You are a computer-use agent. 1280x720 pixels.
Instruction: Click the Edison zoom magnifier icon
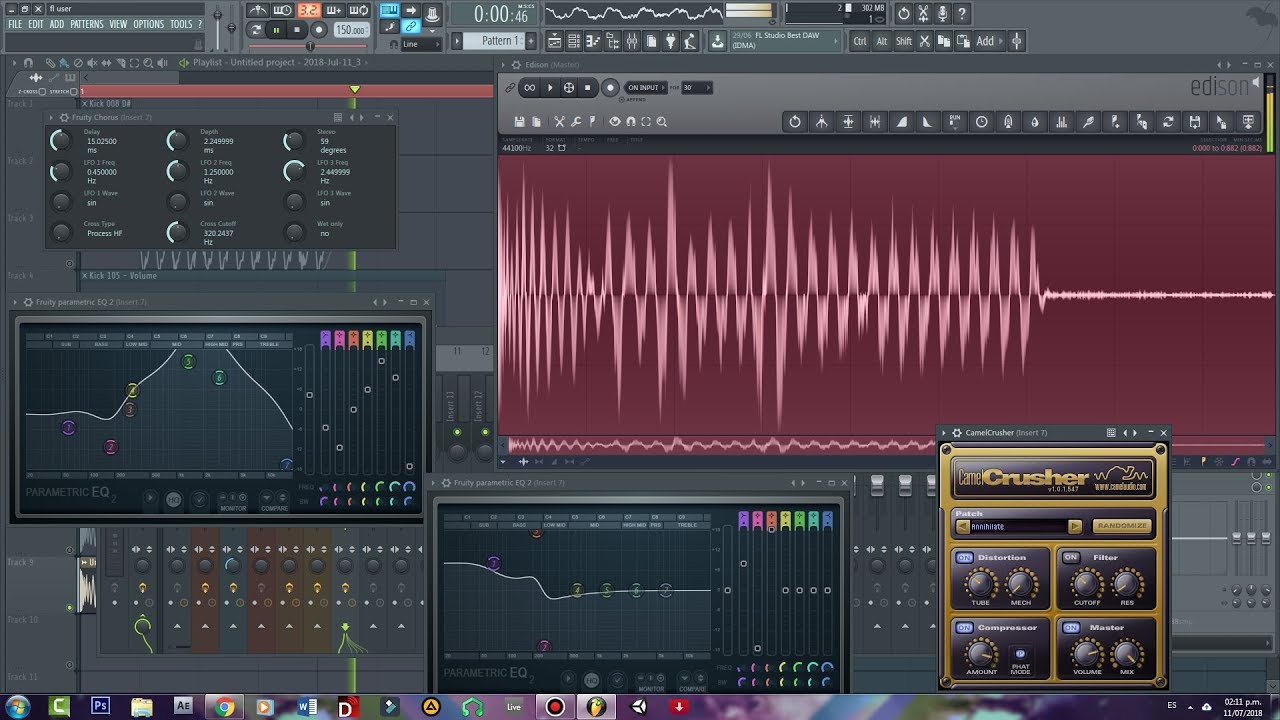[x=662, y=122]
